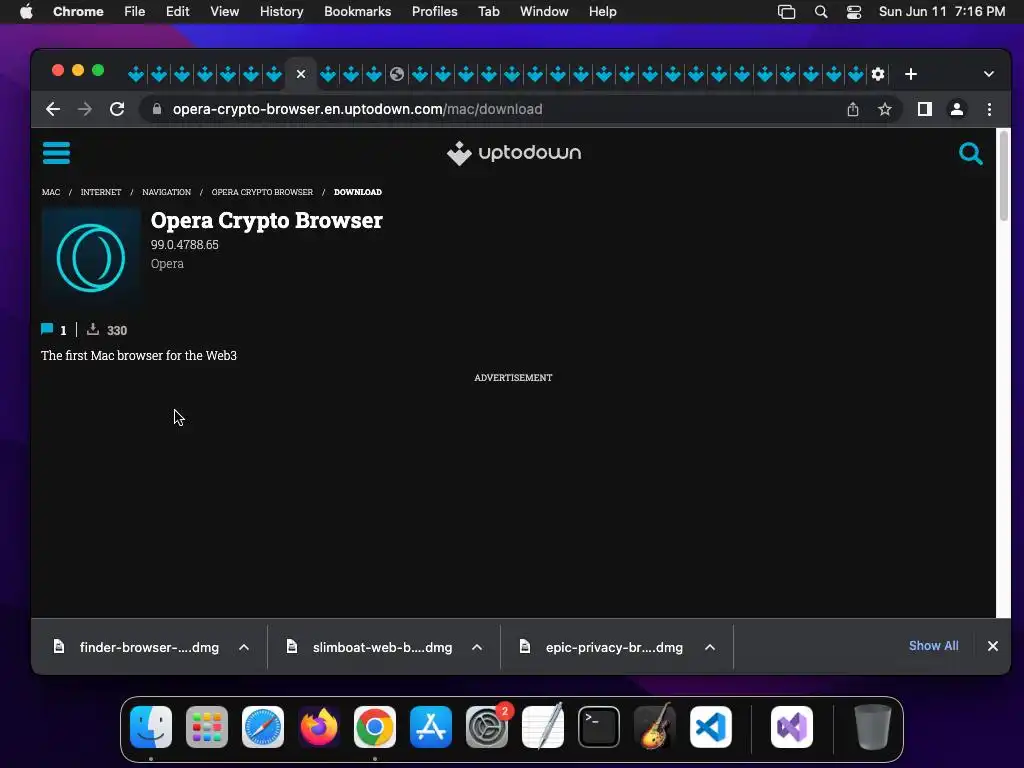Viewport: 1024px width, 768px height.
Task: Open Launchpad from the Dock
Action: (207, 727)
